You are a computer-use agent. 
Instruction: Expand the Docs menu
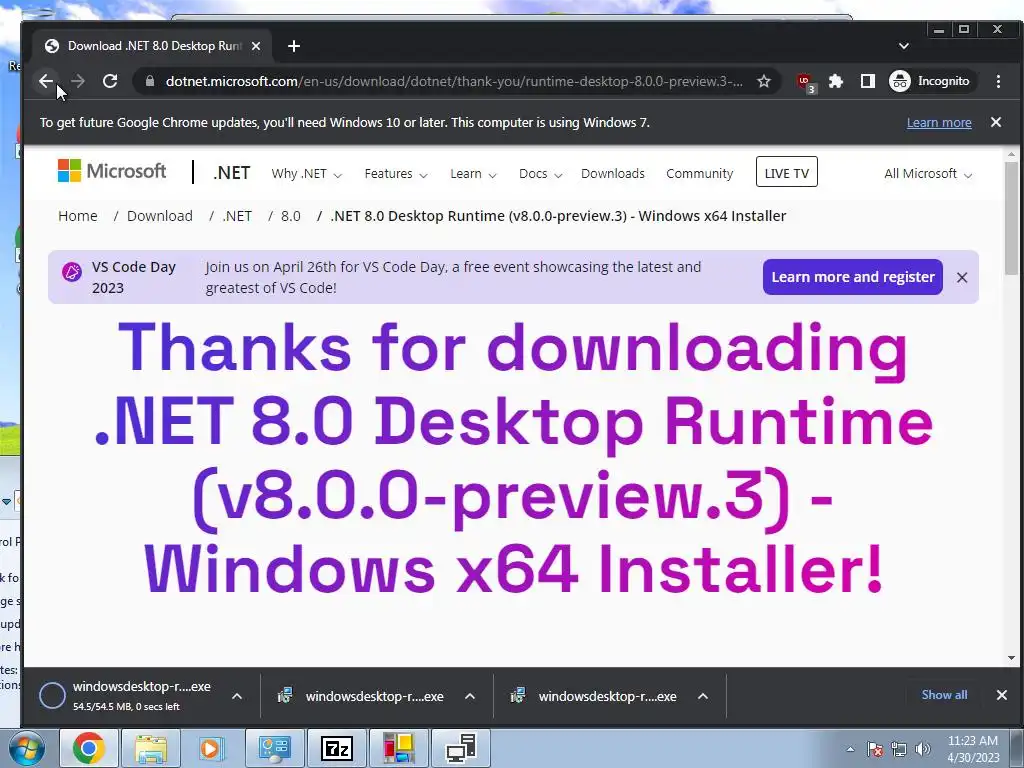540,174
